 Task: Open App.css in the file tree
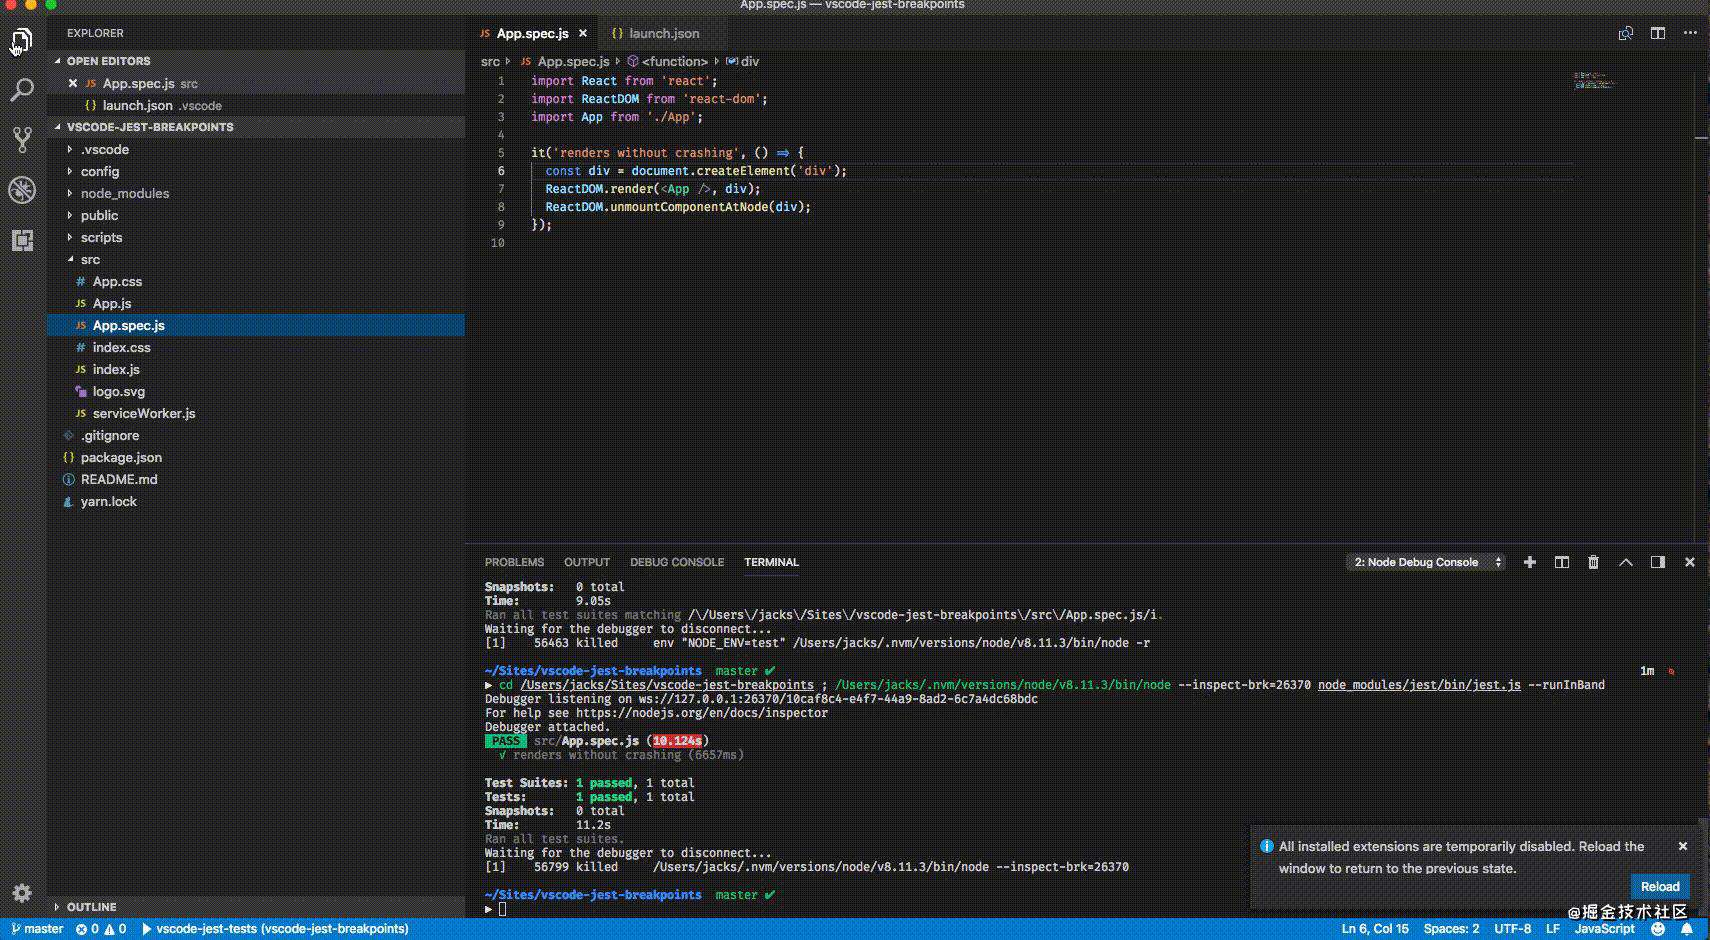(256, 281)
